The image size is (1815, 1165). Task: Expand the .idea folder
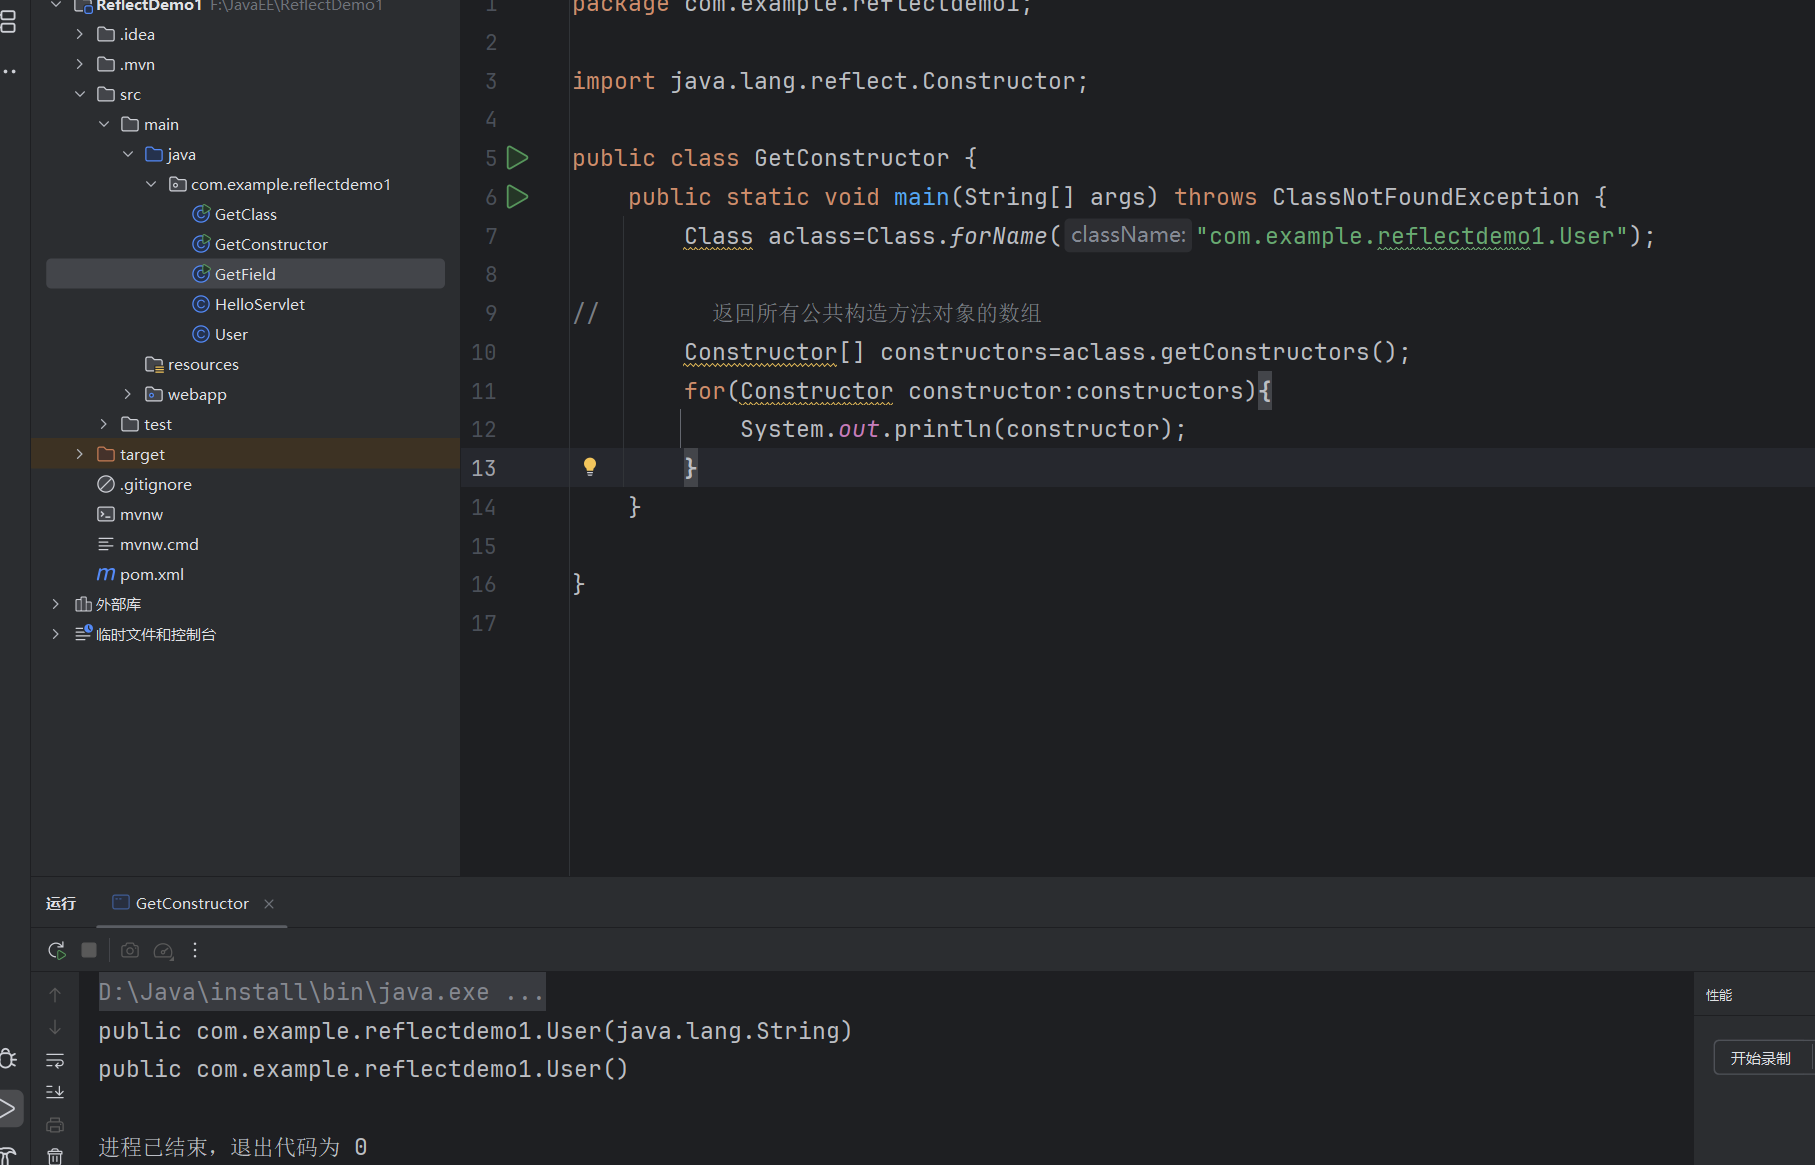pos(80,34)
